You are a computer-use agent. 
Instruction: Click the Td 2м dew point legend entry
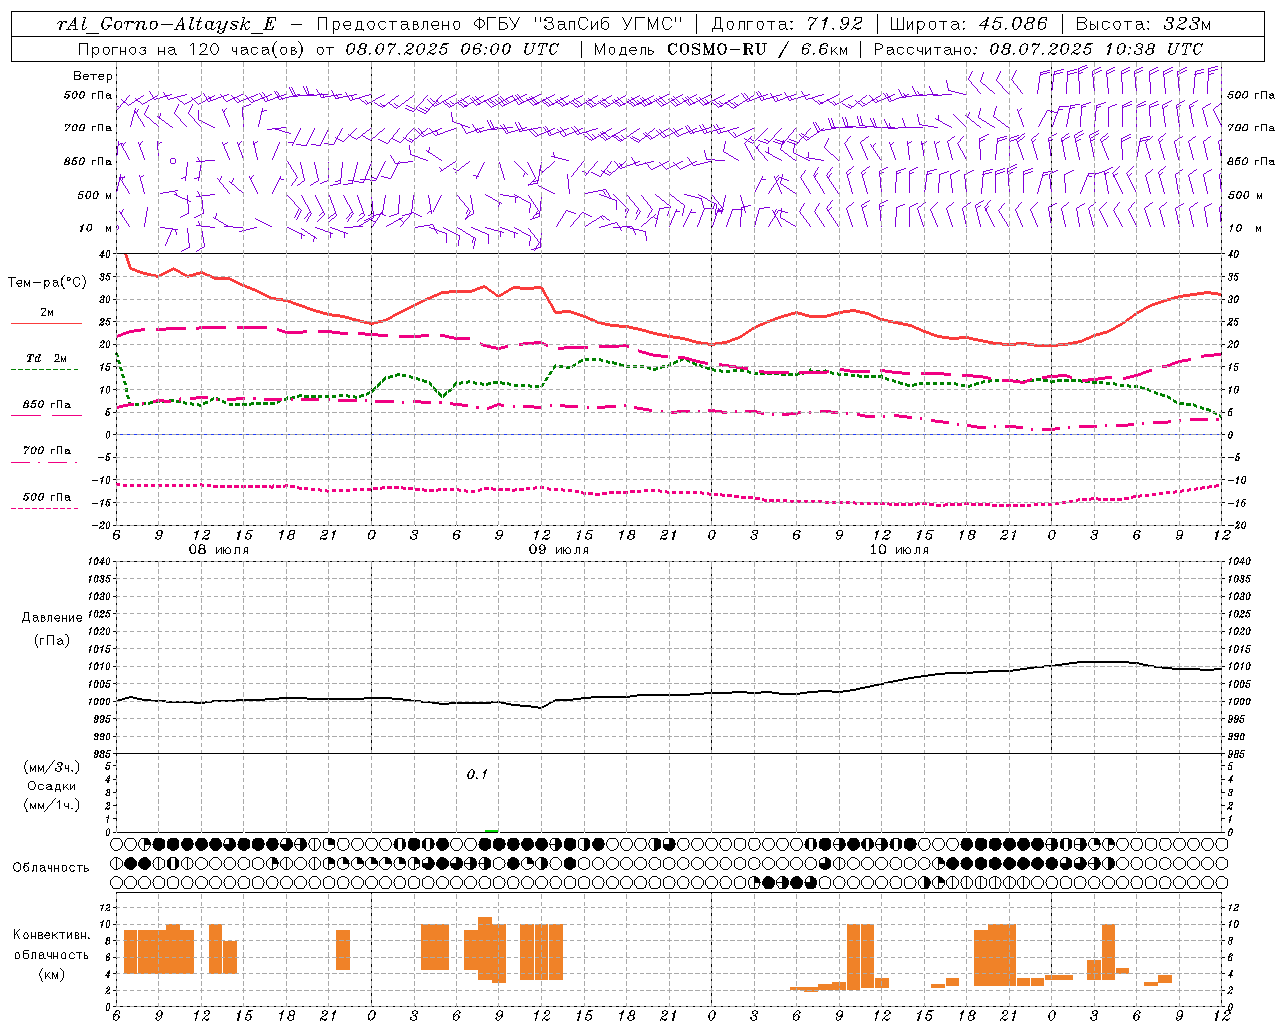coord(47,358)
